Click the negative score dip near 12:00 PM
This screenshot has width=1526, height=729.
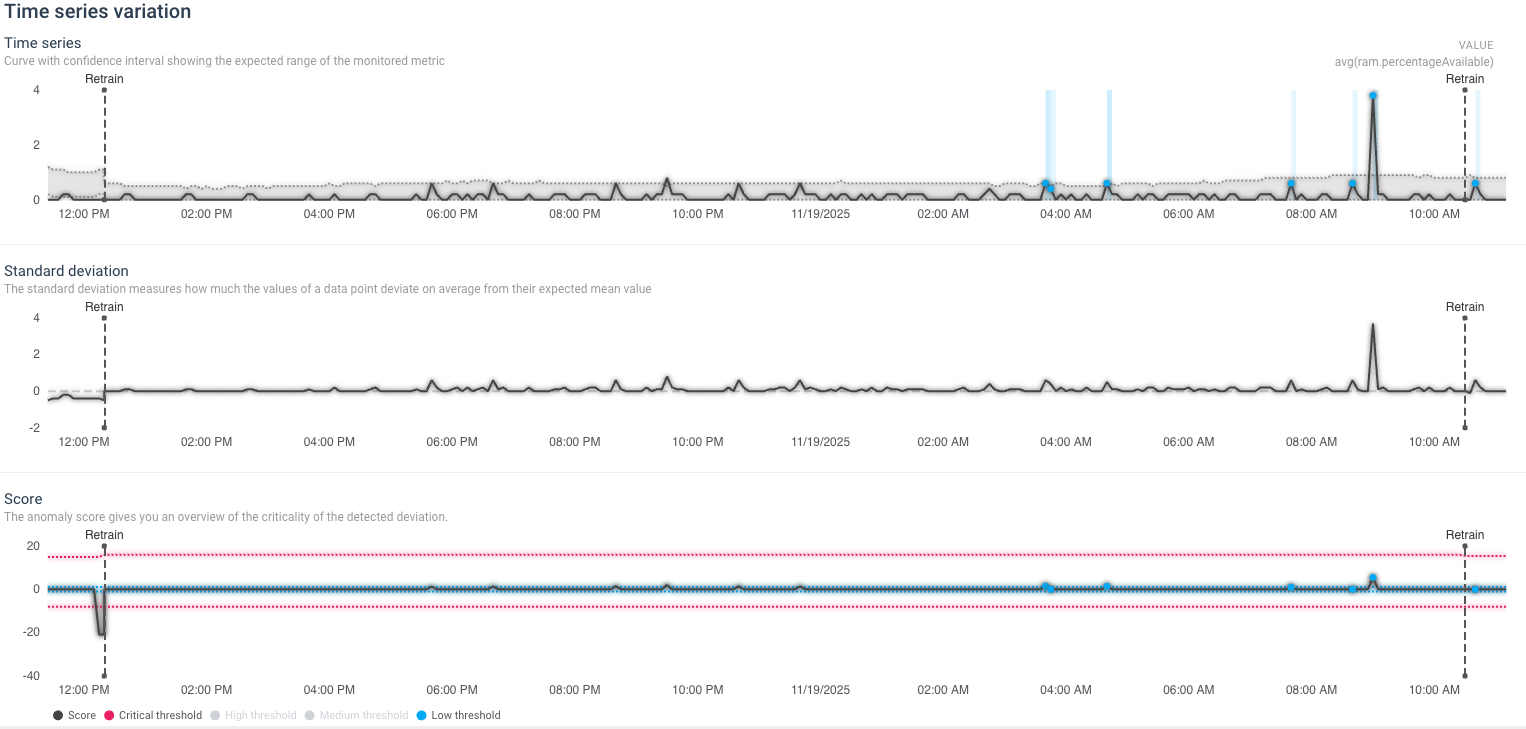click(100, 632)
